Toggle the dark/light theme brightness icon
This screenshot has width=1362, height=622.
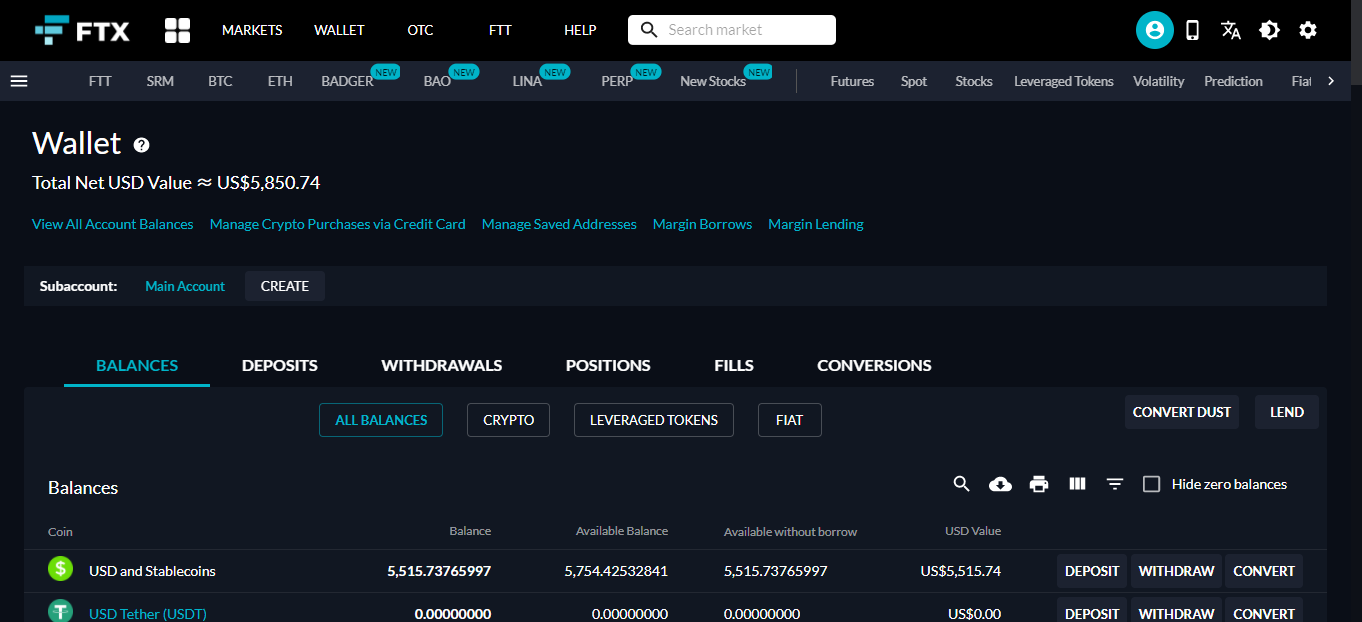(x=1269, y=30)
